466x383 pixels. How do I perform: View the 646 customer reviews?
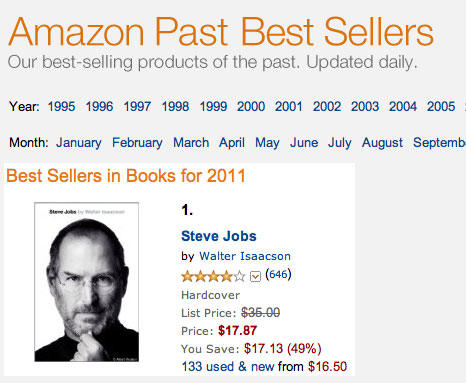(x=278, y=274)
